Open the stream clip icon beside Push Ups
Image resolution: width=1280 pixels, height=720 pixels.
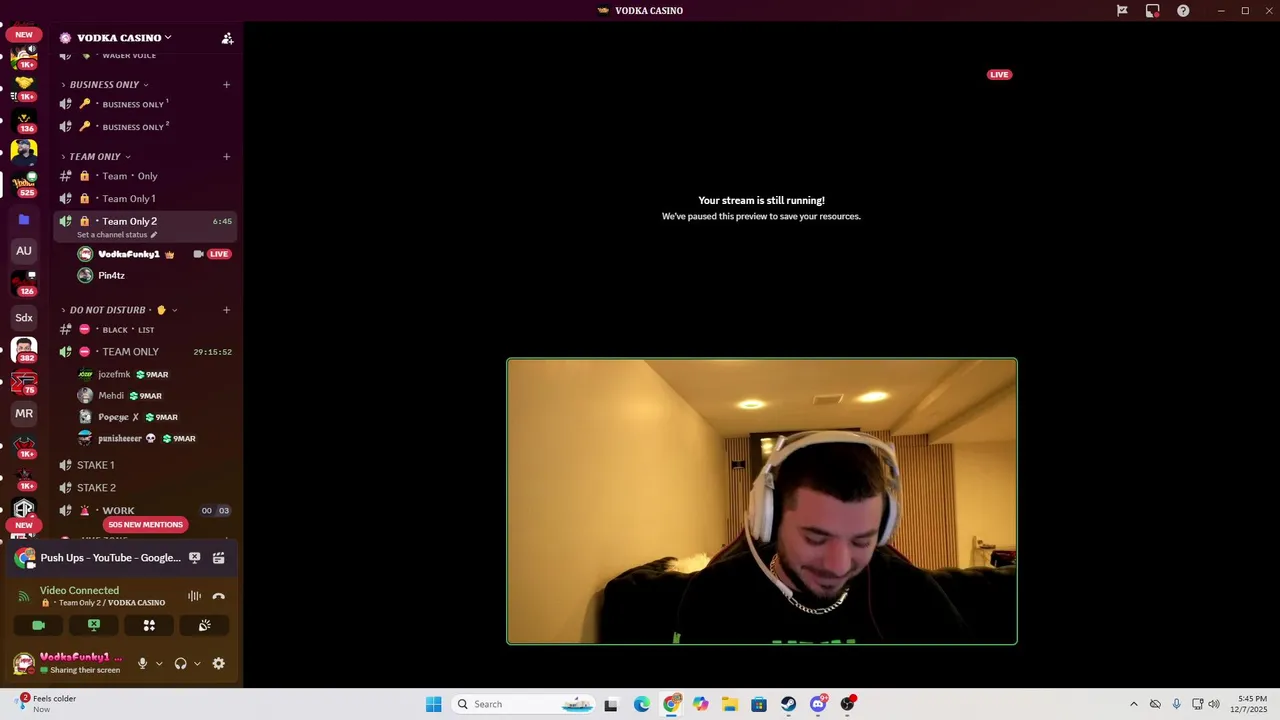tap(218, 558)
